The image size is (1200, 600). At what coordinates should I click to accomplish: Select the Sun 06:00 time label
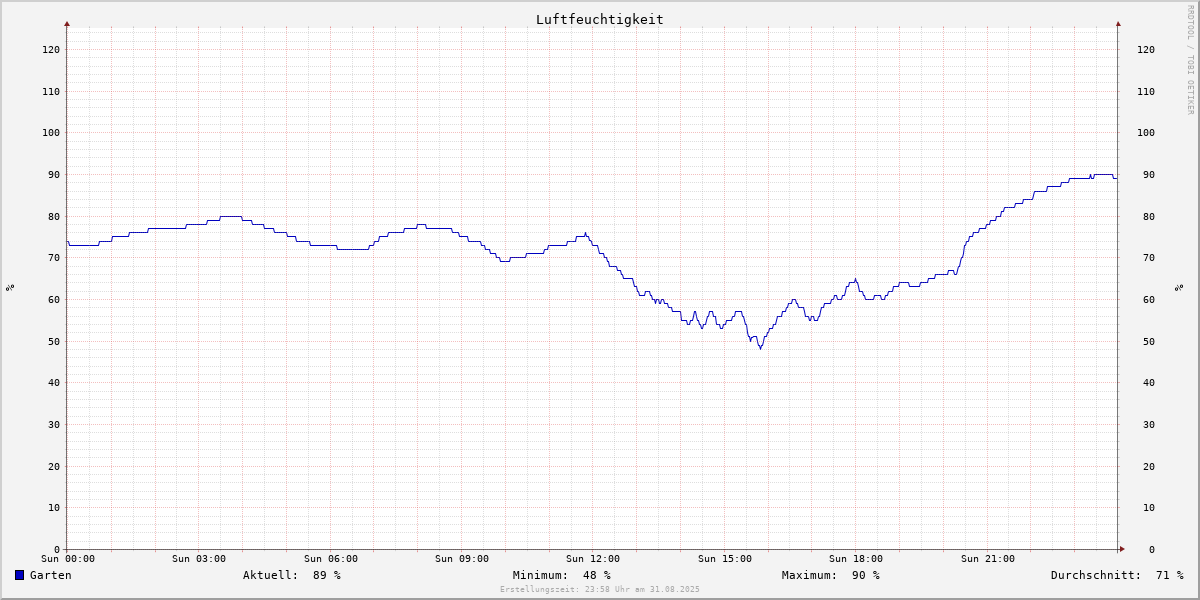tap(330, 559)
